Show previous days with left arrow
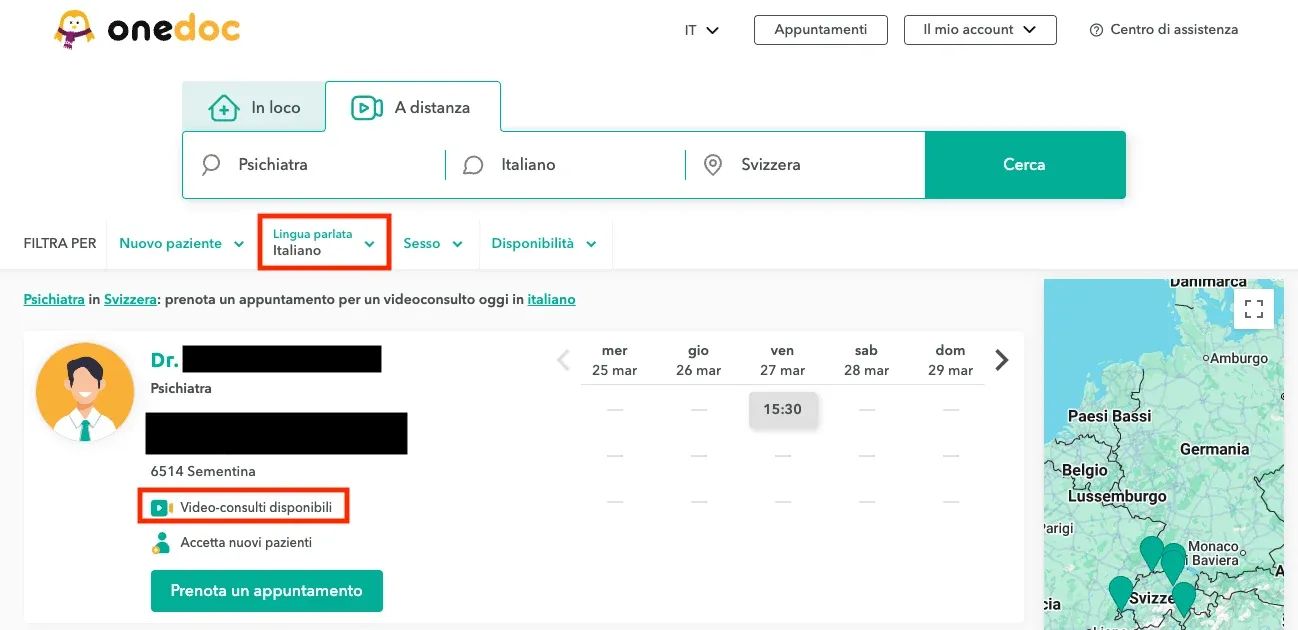This screenshot has width=1298, height=630. [563, 360]
